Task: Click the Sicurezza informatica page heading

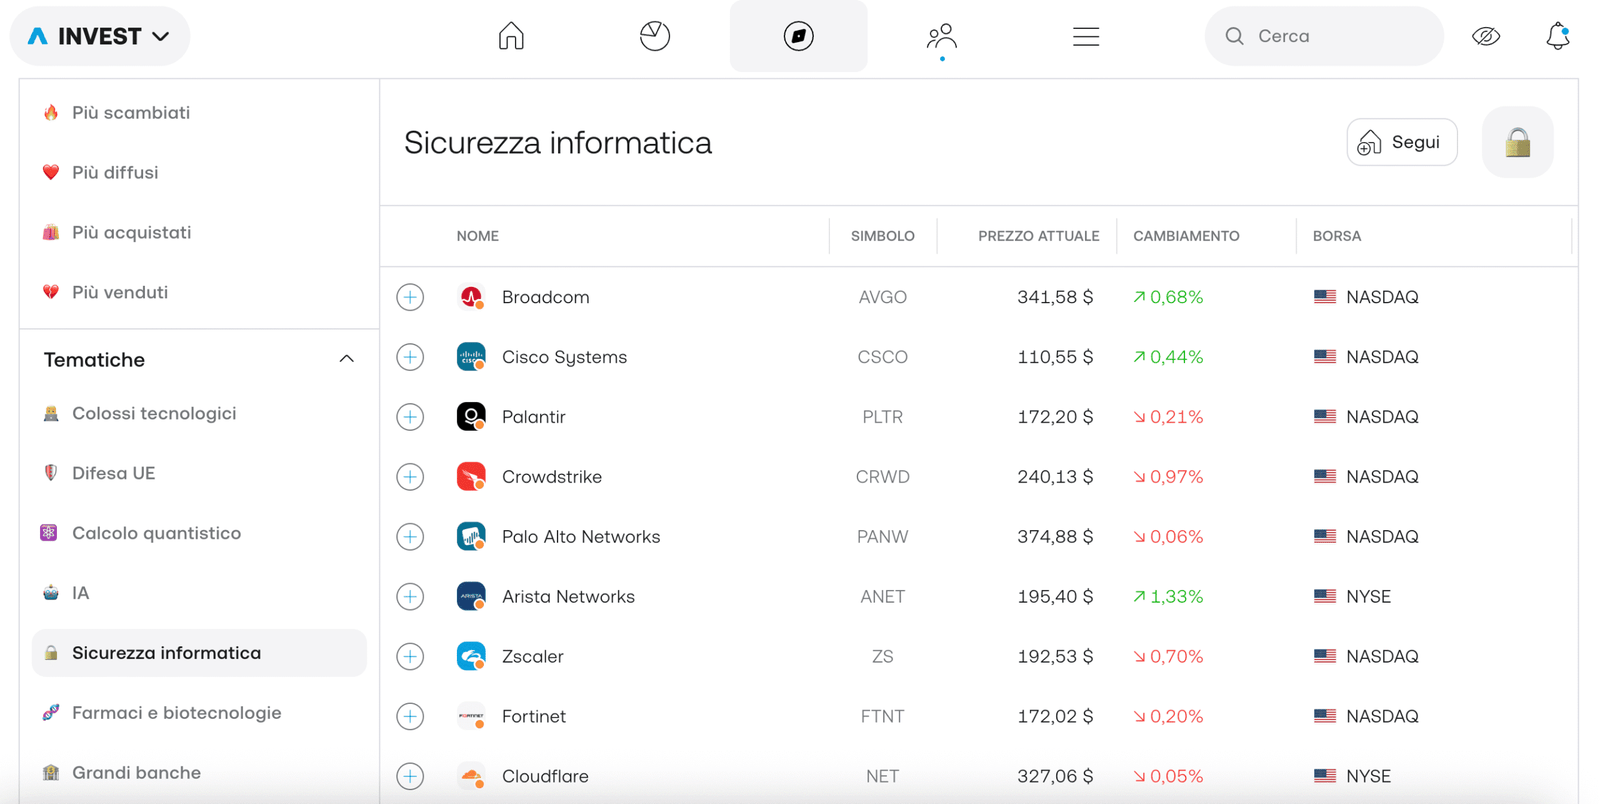Action: tap(558, 143)
